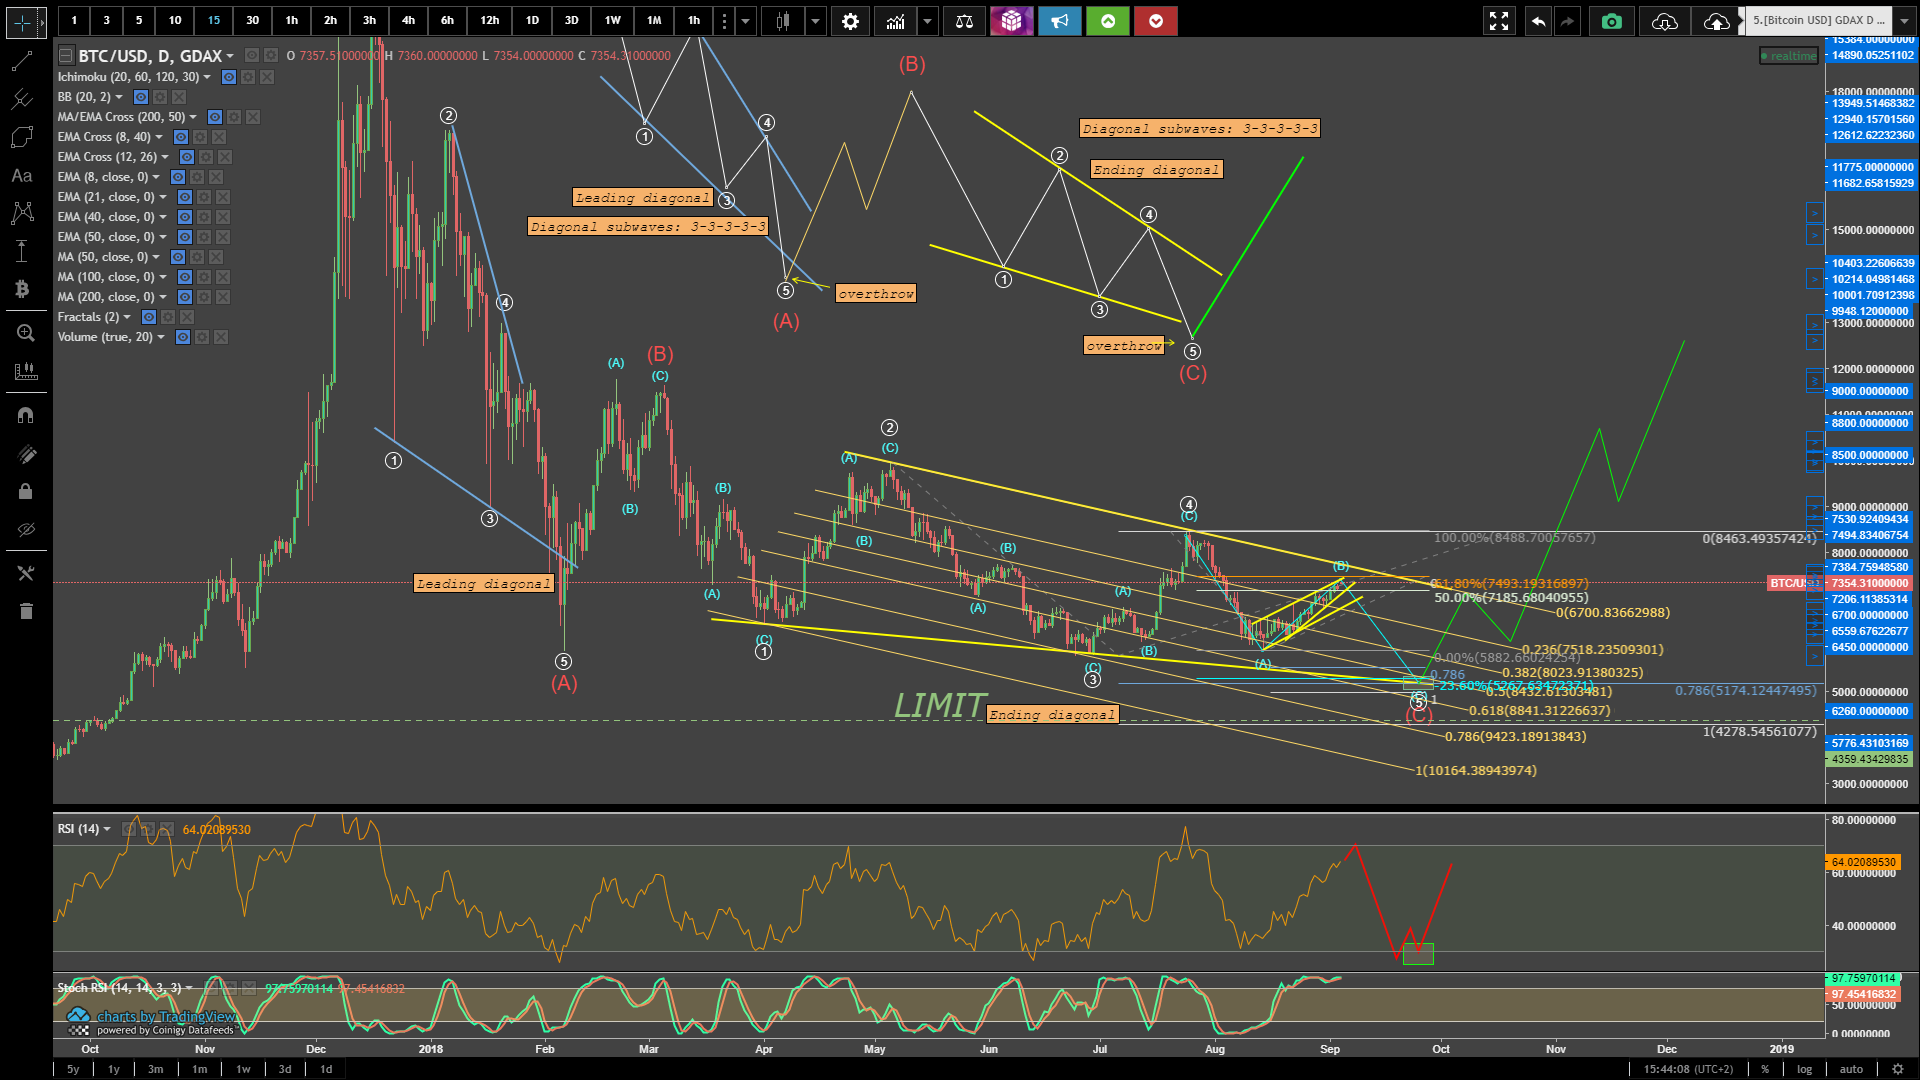1920x1080 pixels.
Task: Remove the Fractals (2) indicator with X
Action: pos(187,317)
